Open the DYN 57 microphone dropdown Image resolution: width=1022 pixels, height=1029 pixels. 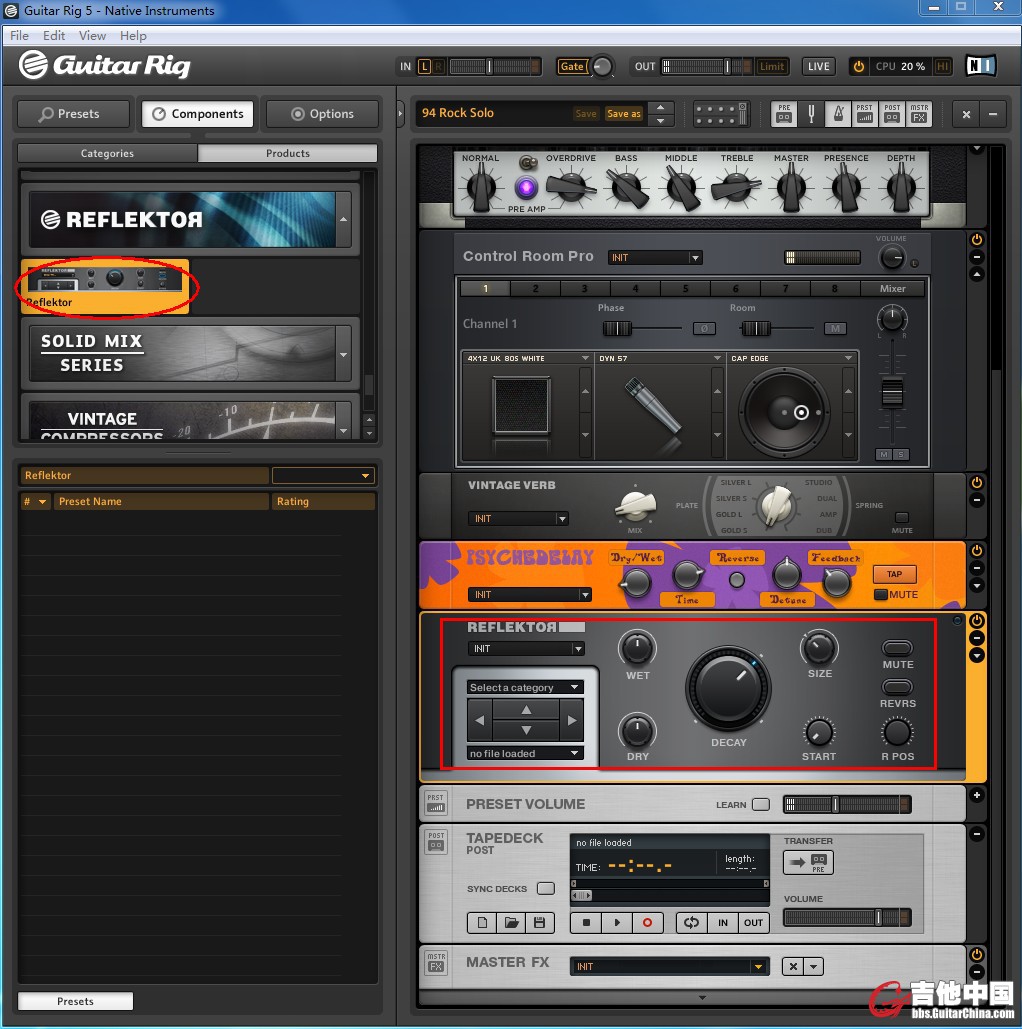pyautogui.click(x=660, y=358)
